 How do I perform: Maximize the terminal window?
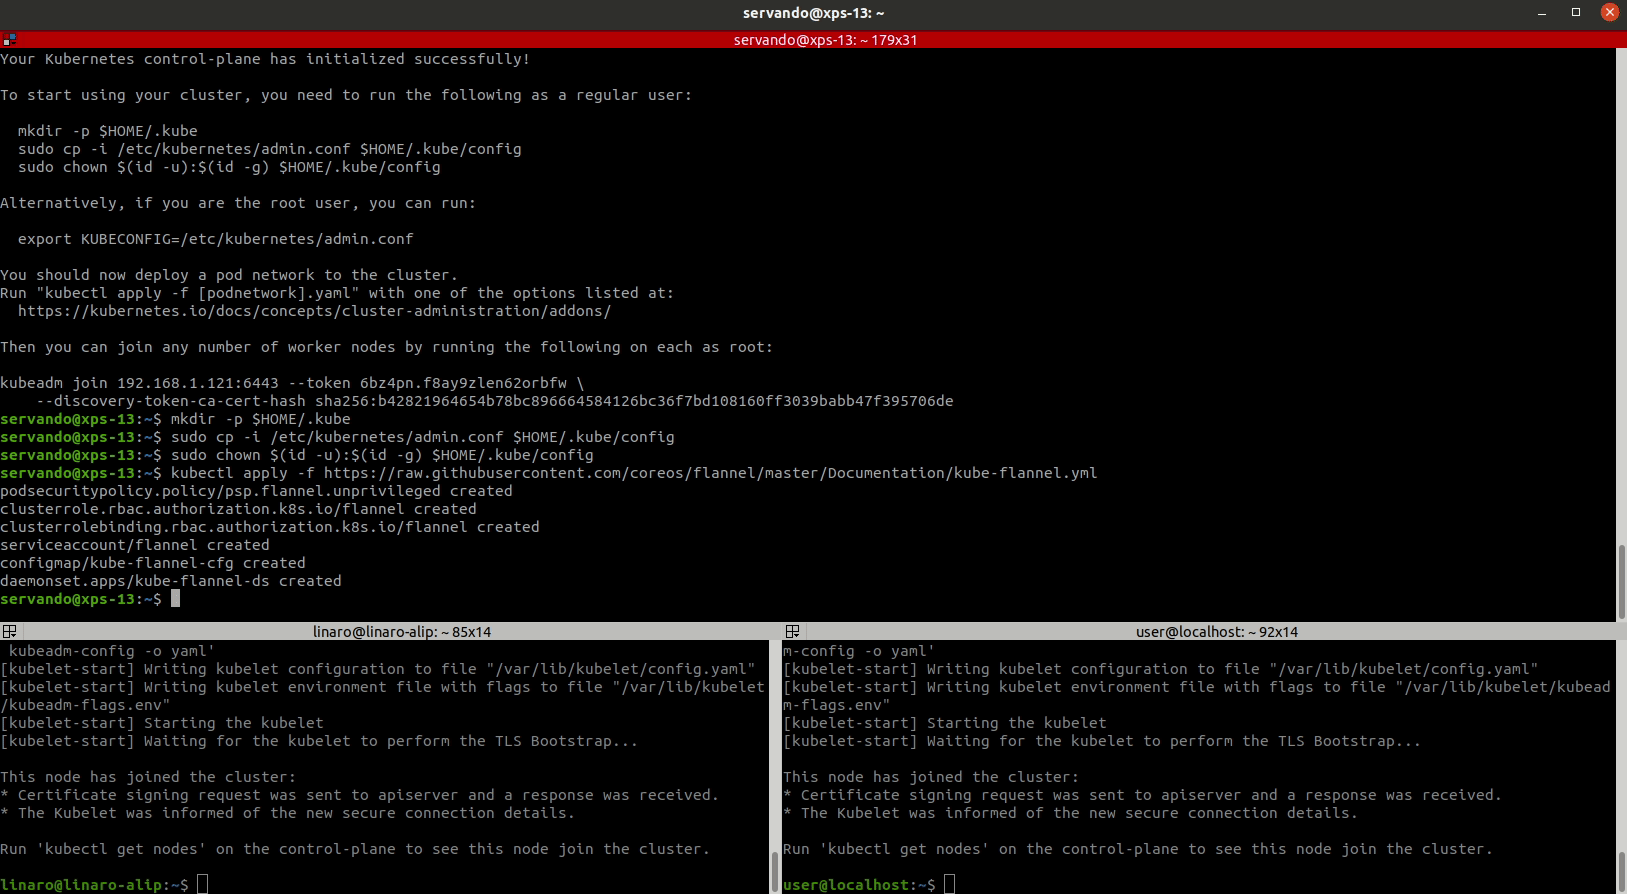coord(1576,13)
